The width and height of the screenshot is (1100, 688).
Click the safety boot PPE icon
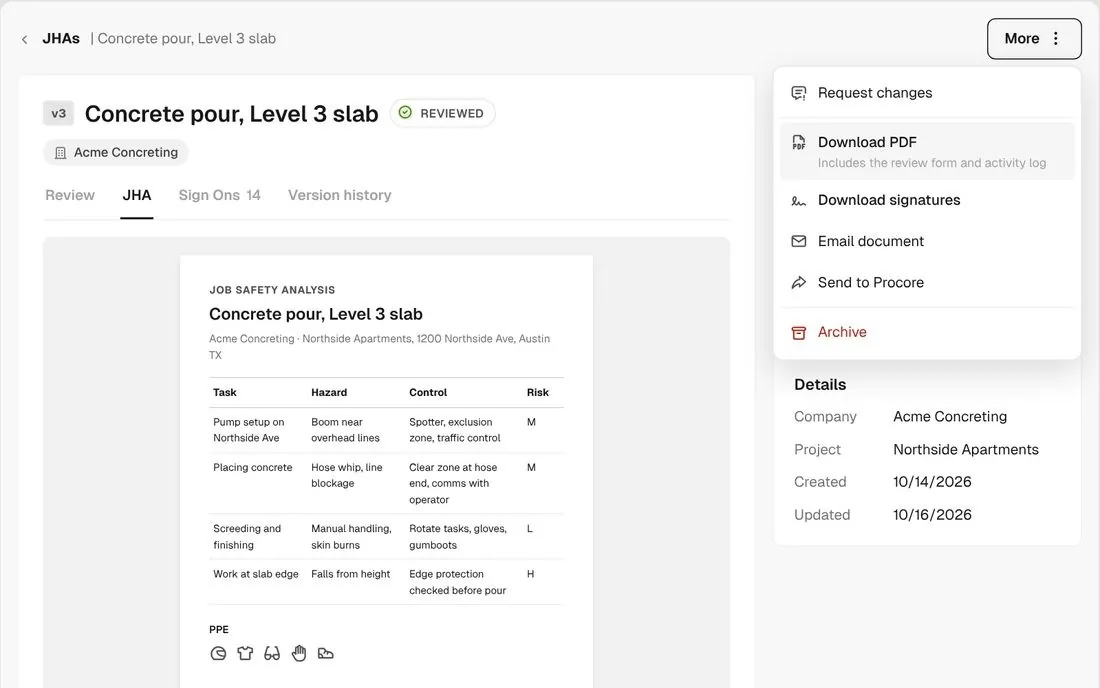[x=326, y=654]
